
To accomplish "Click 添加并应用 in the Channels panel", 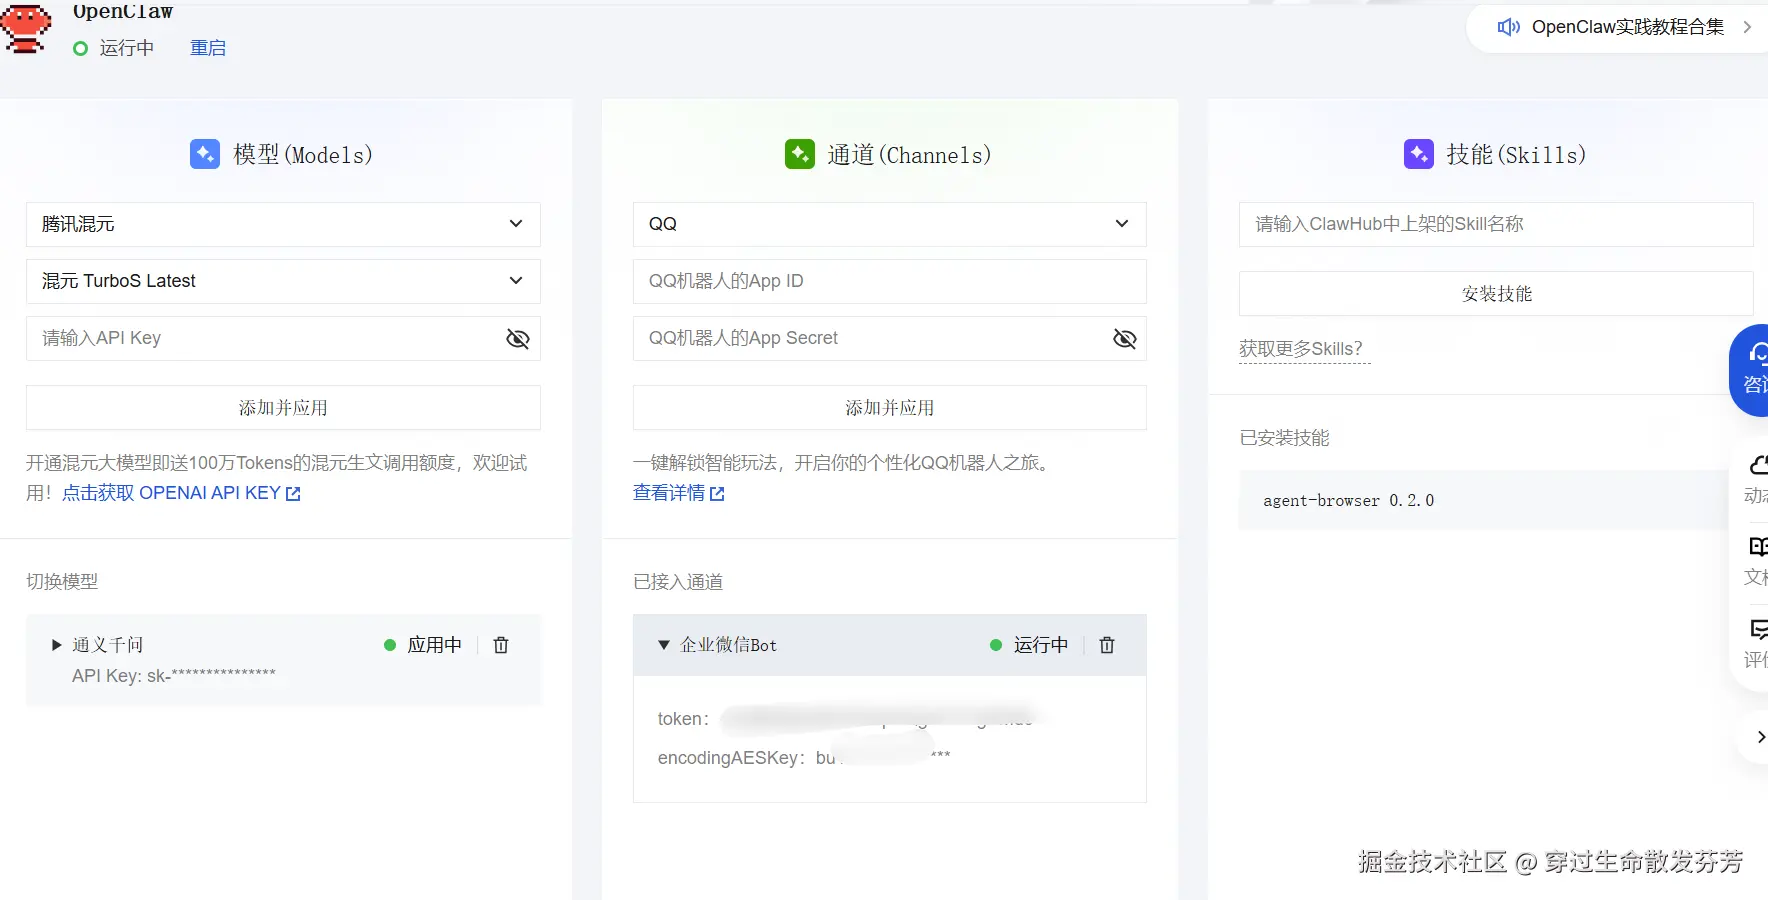I will [x=890, y=408].
